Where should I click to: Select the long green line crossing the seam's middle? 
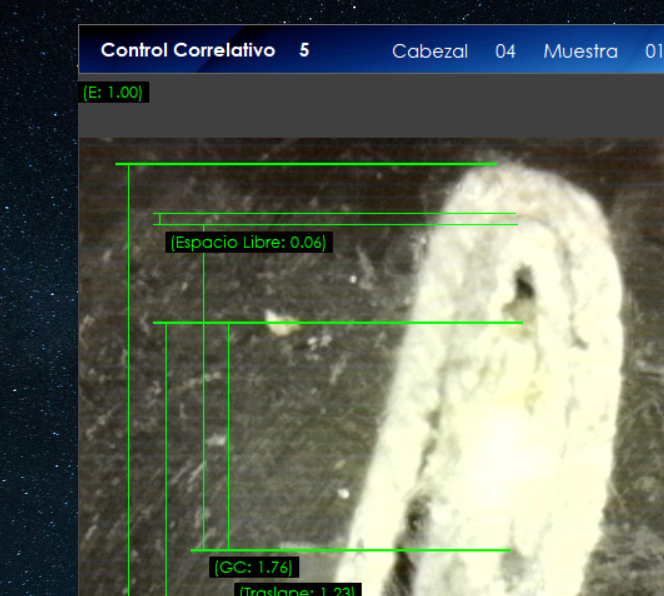[337, 323]
